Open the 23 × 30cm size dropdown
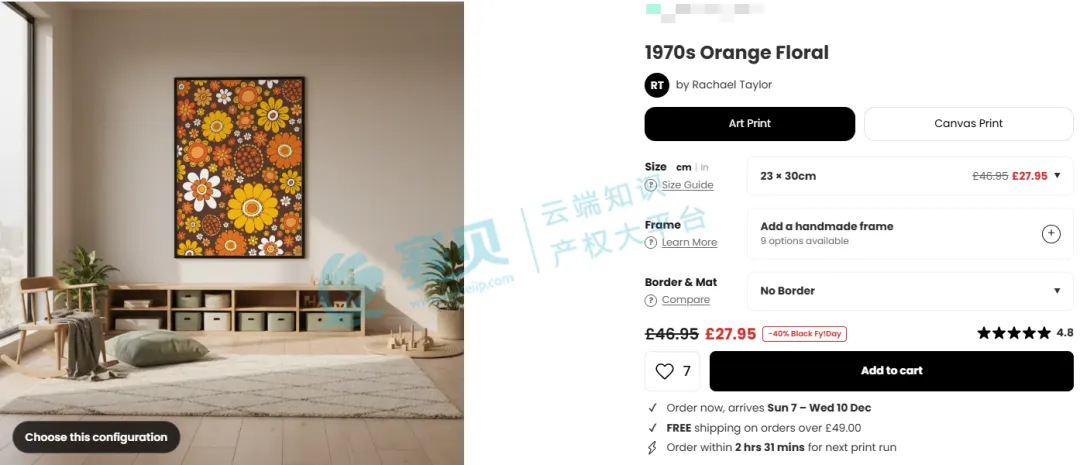 910,176
